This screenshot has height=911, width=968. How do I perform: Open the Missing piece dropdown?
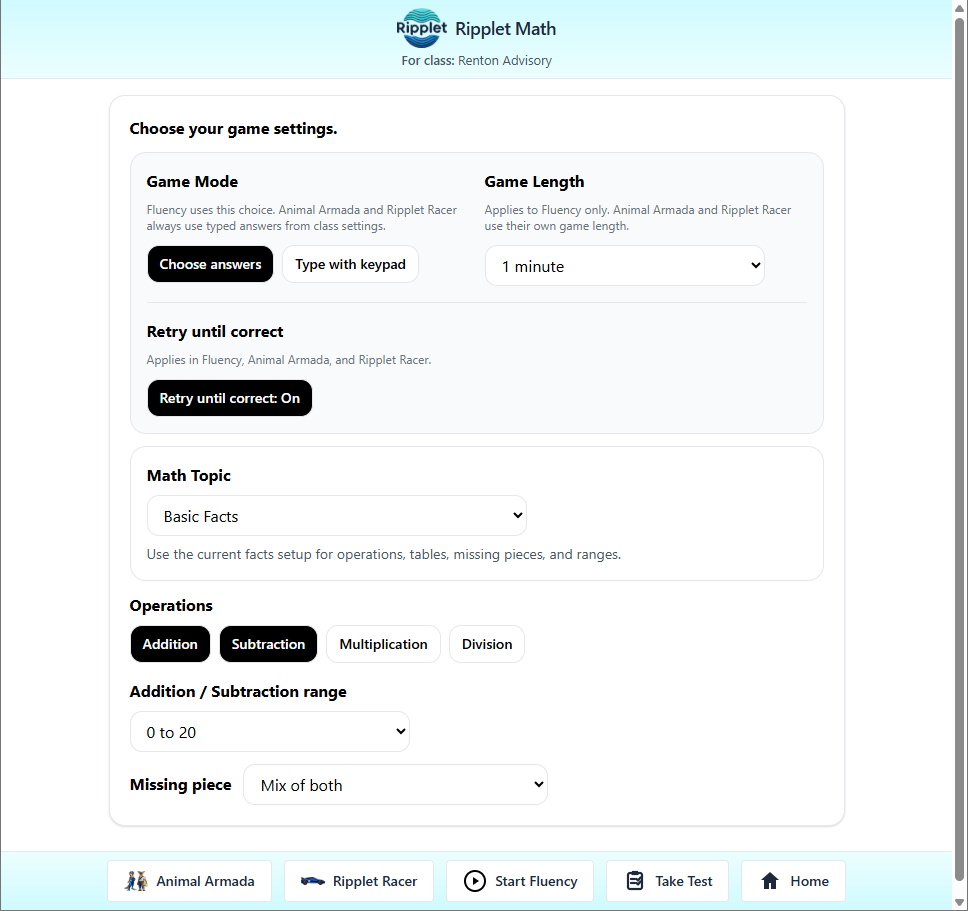click(395, 784)
